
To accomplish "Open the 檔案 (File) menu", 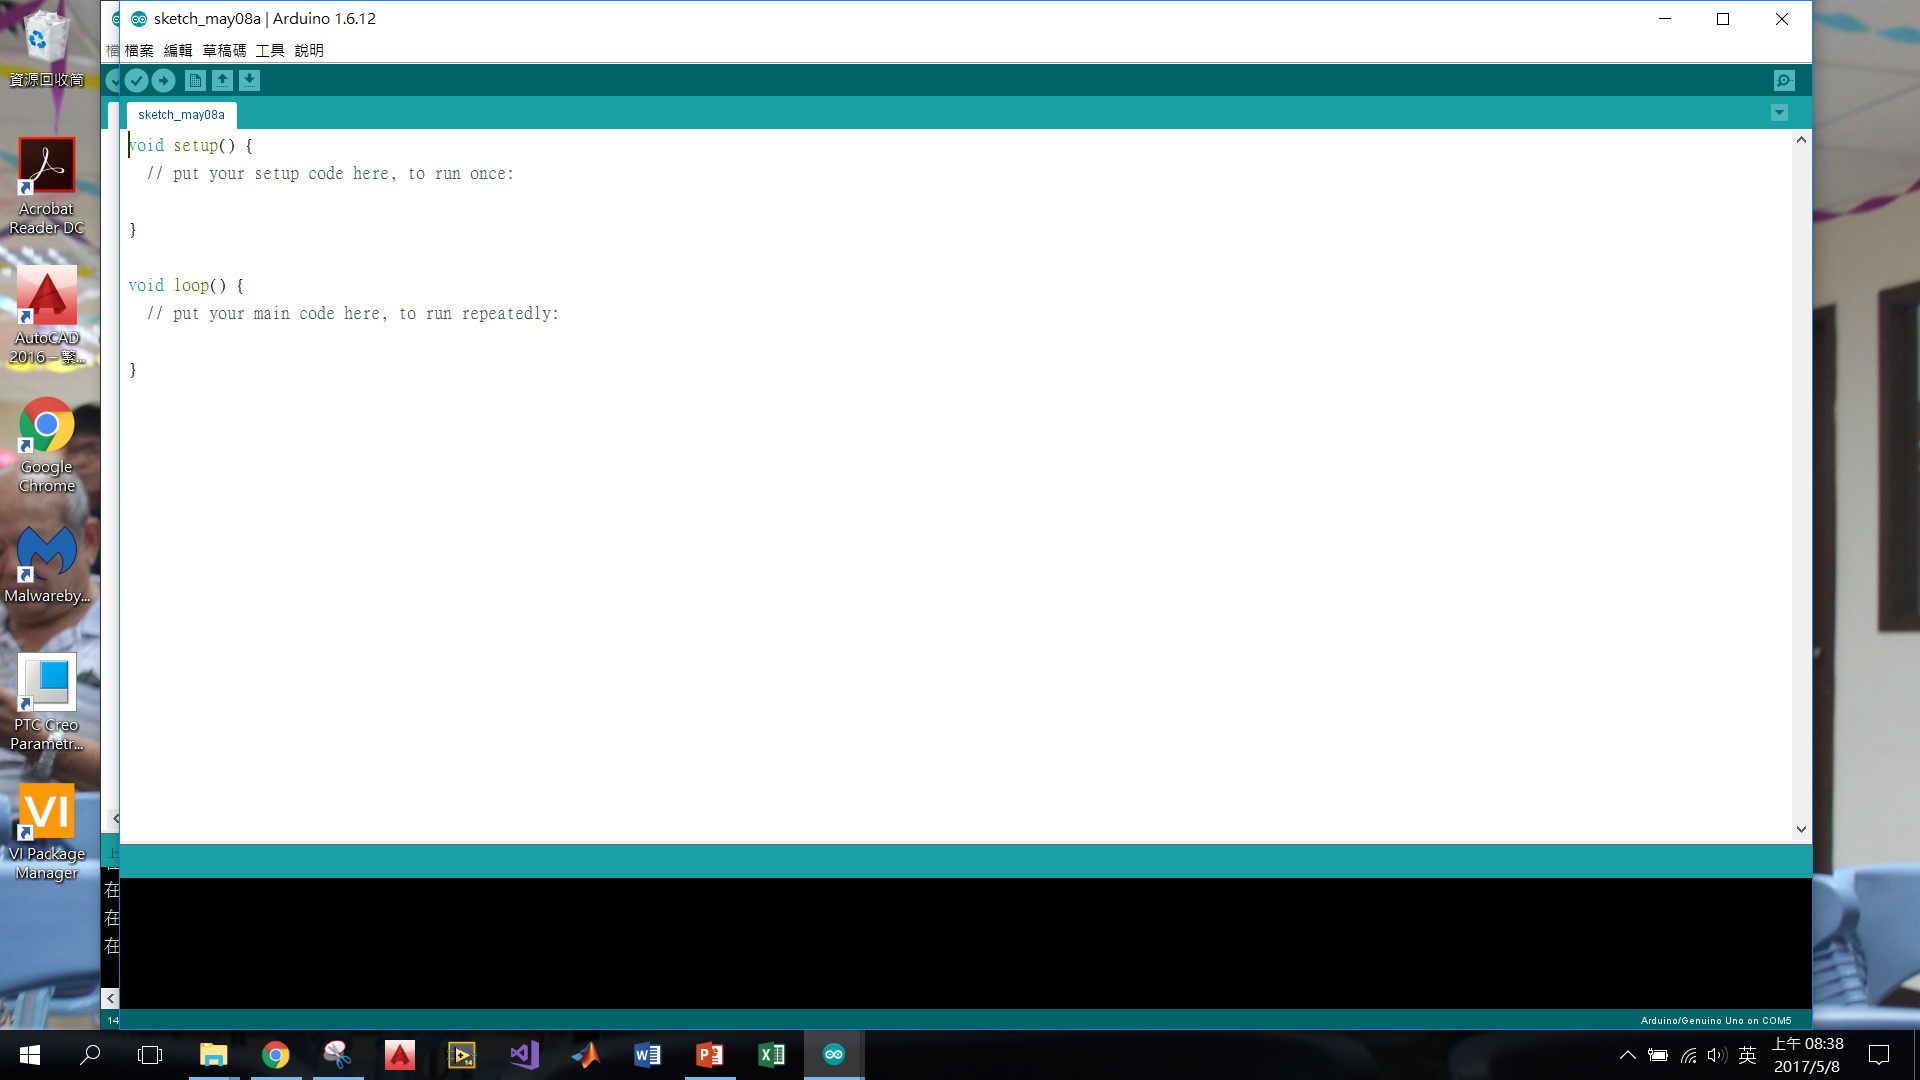I will (139, 50).
